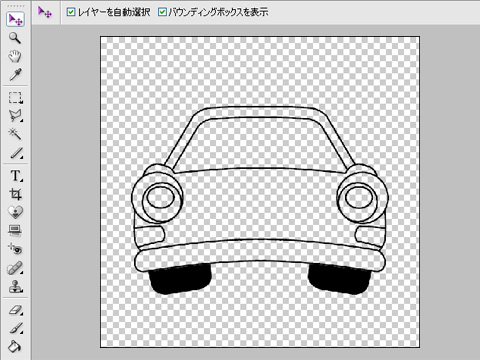This screenshot has height=360, width=480.
Task: Select the Eraser tool
Action: click(15, 310)
